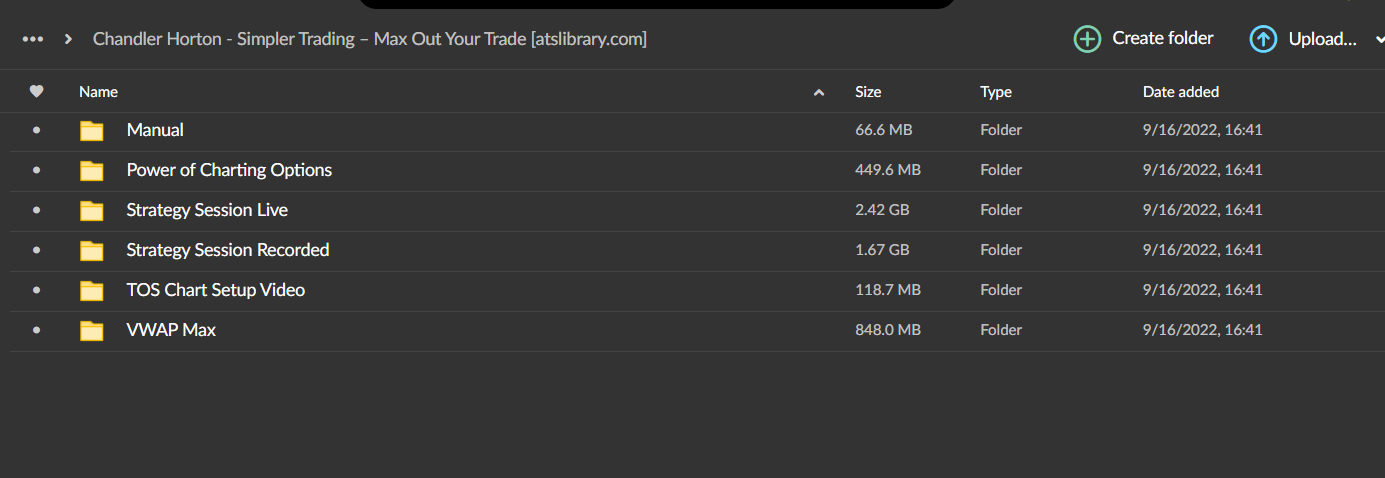The height and width of the screenshot is (478, 1385).
Task: Click the Manual folder icon
Action: coord(92,131)
